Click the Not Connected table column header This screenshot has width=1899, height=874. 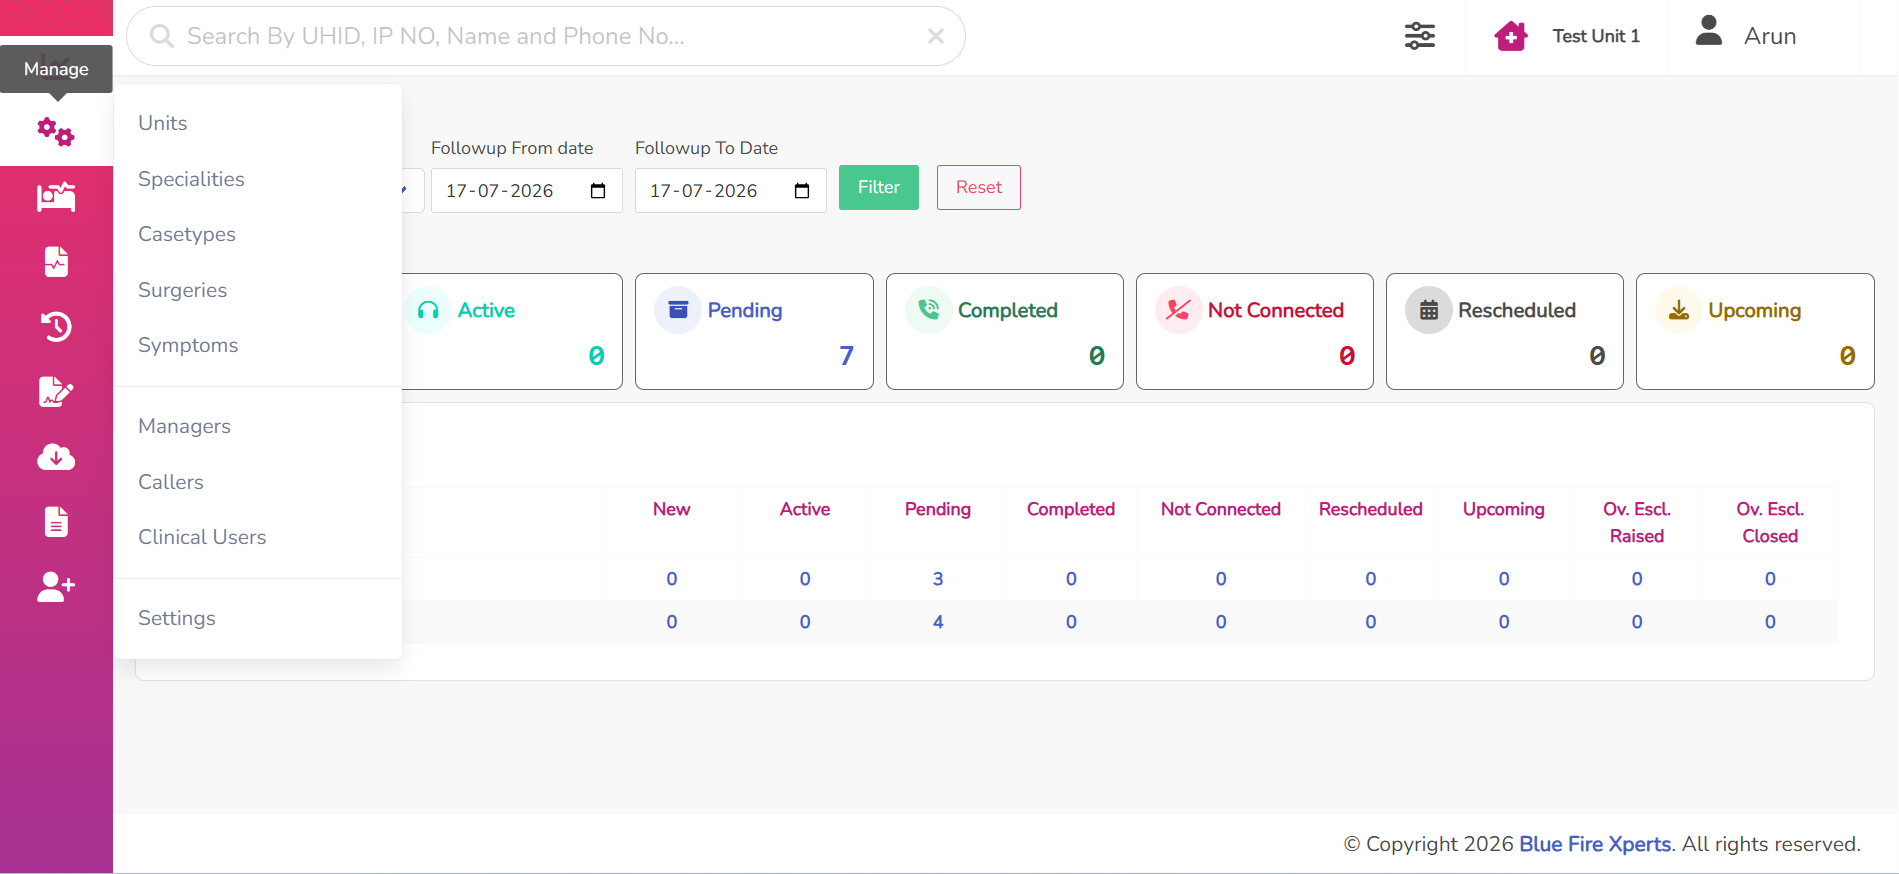pyautogui.click(x=1221, y=509)
